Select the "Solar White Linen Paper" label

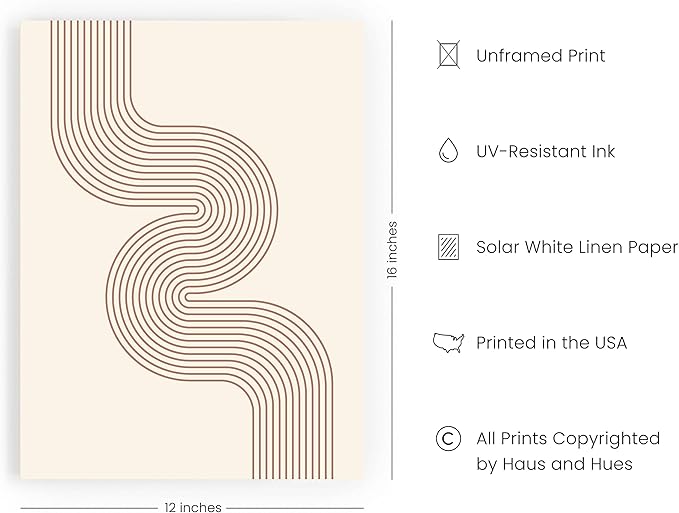577,247
